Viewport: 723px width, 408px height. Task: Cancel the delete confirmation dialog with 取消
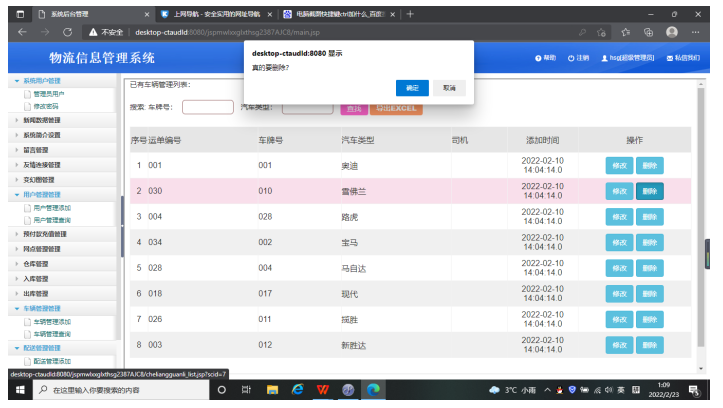point(449,88)
